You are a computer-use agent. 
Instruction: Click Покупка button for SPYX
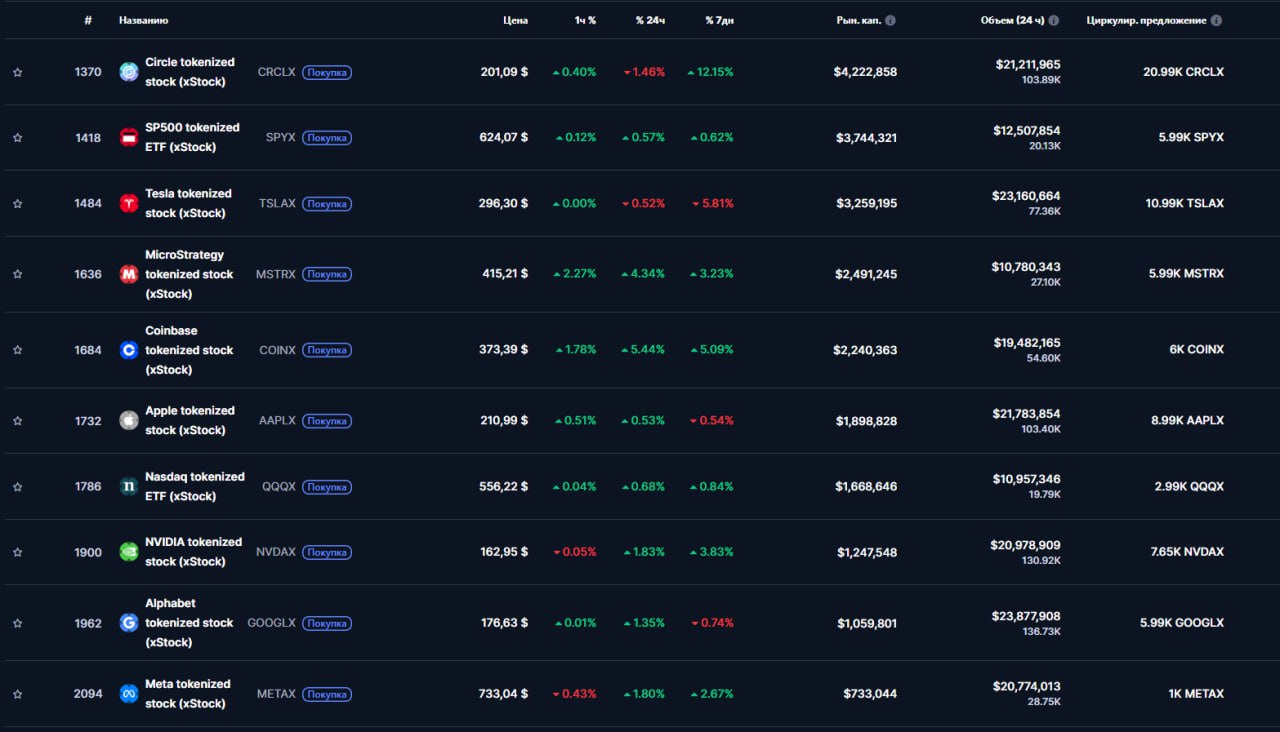point(327,138)
